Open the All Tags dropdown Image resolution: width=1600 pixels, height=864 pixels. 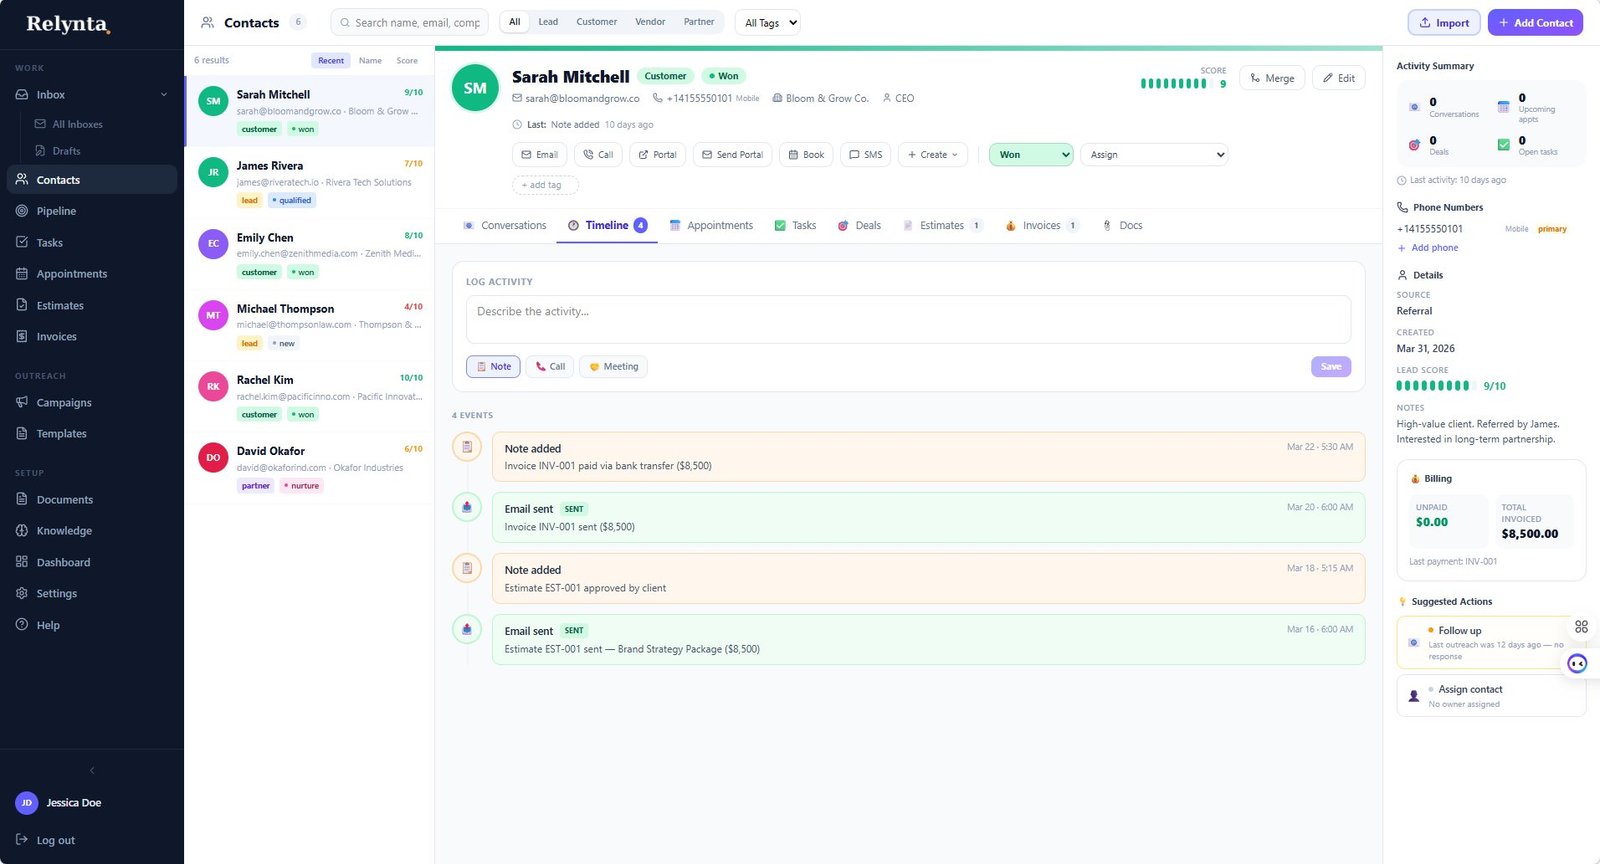point(770,23)
